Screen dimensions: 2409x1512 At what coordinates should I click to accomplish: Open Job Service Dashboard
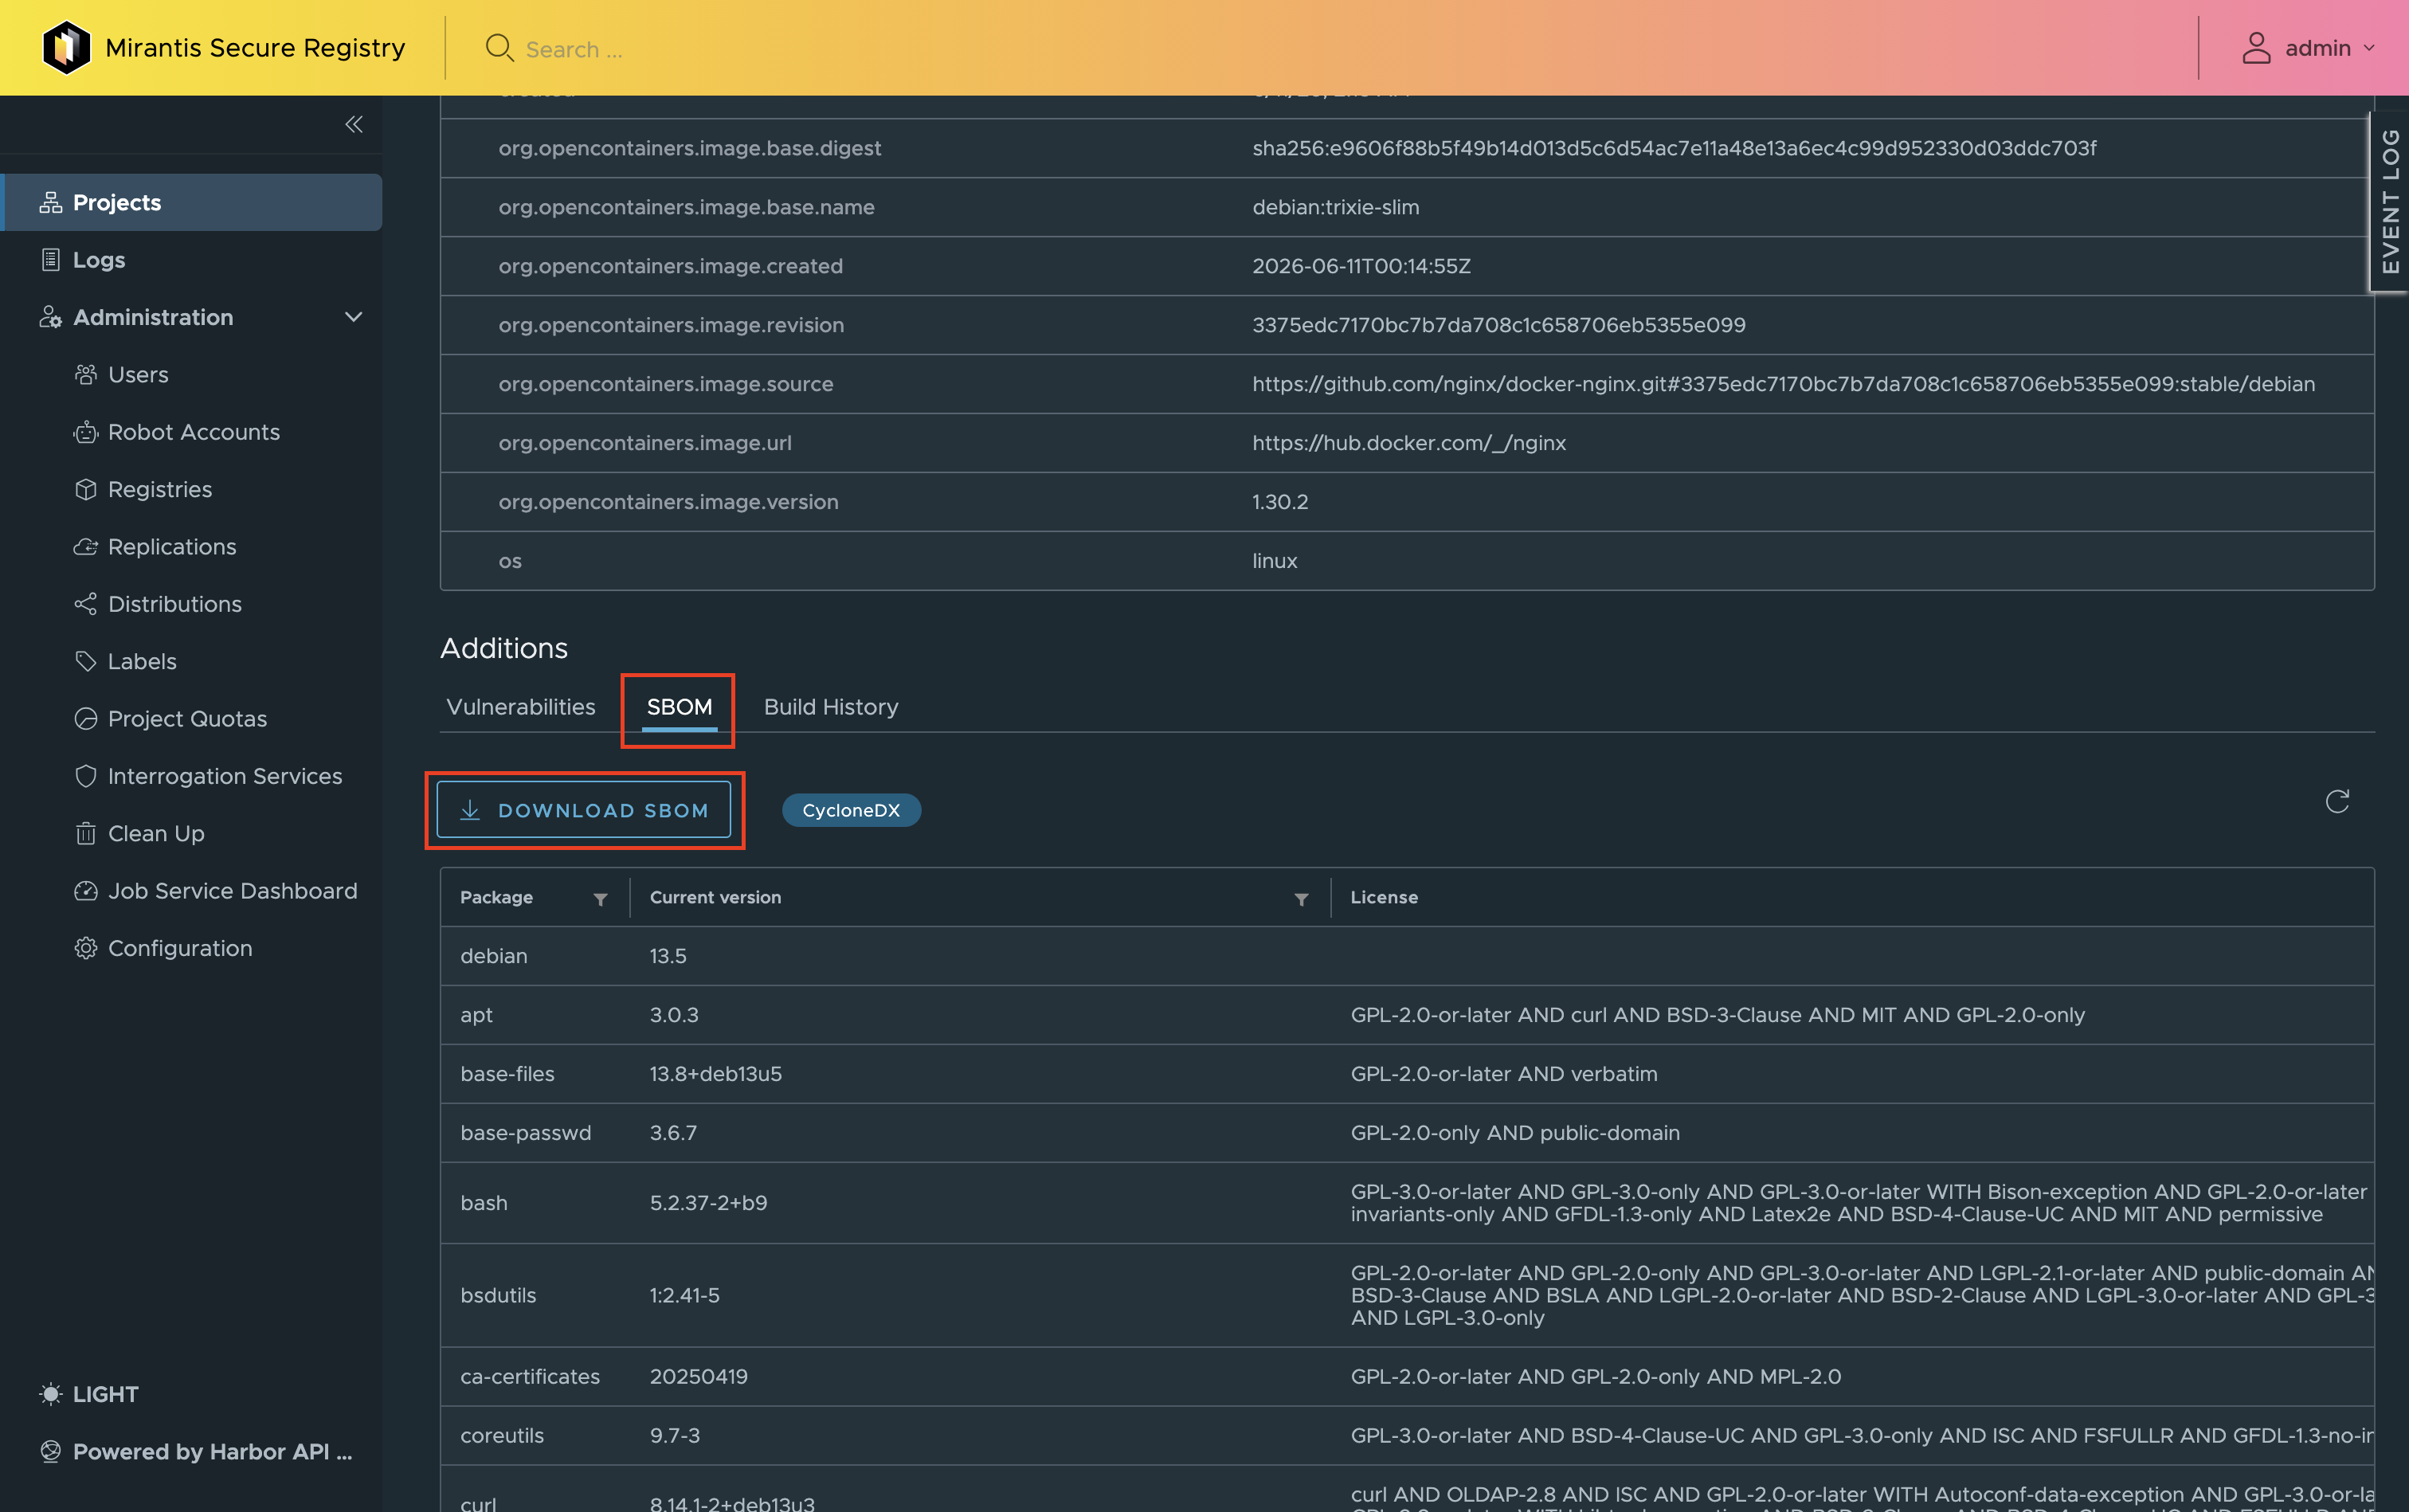(x=216, y=891)
